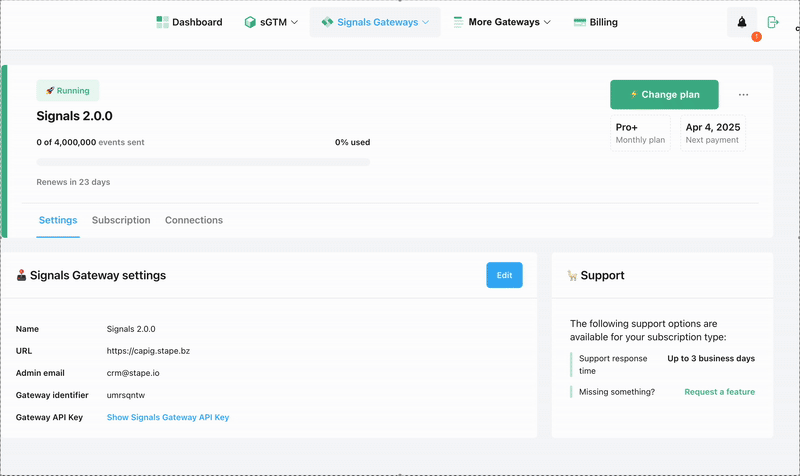Click the admin email crm@stape.io
The height and width of the screenshot is (476, 800).
[x=133, y=373]
